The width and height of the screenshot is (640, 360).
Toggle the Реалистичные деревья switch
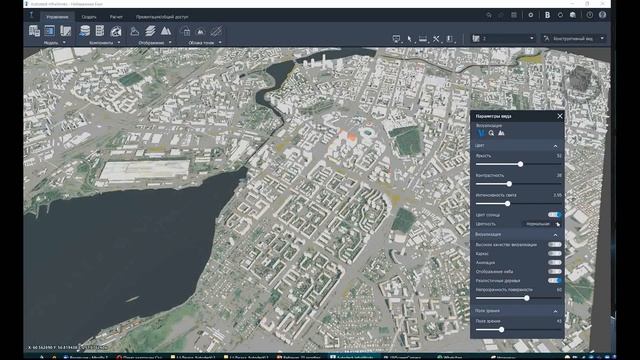click(x=555, y=280)
